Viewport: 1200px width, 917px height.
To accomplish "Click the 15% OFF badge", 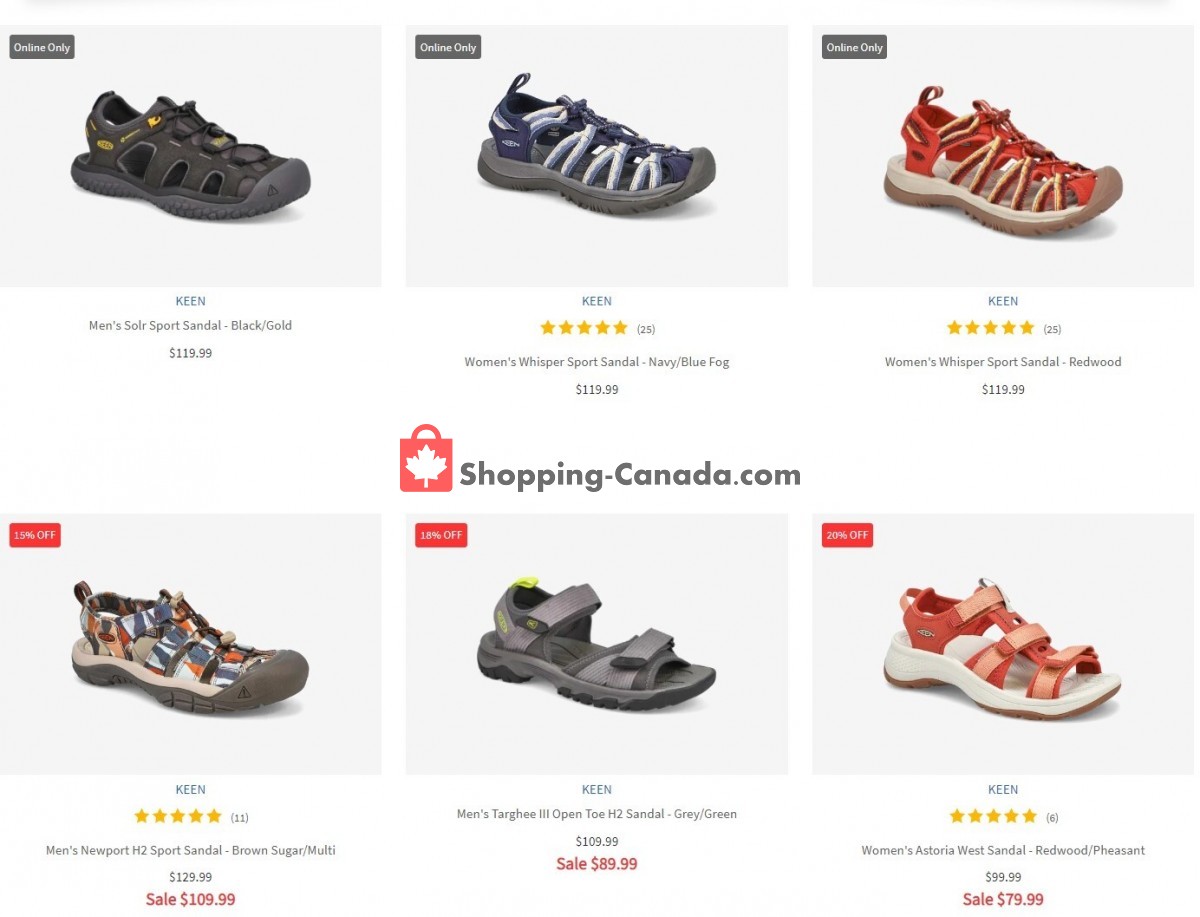I will pyautogui.click(x=35, y=535).
